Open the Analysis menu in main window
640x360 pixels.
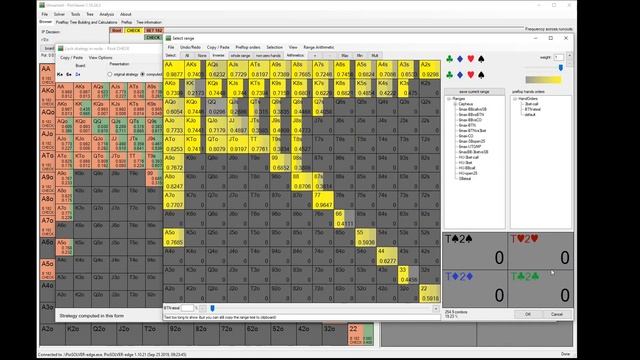click(107, 14)
